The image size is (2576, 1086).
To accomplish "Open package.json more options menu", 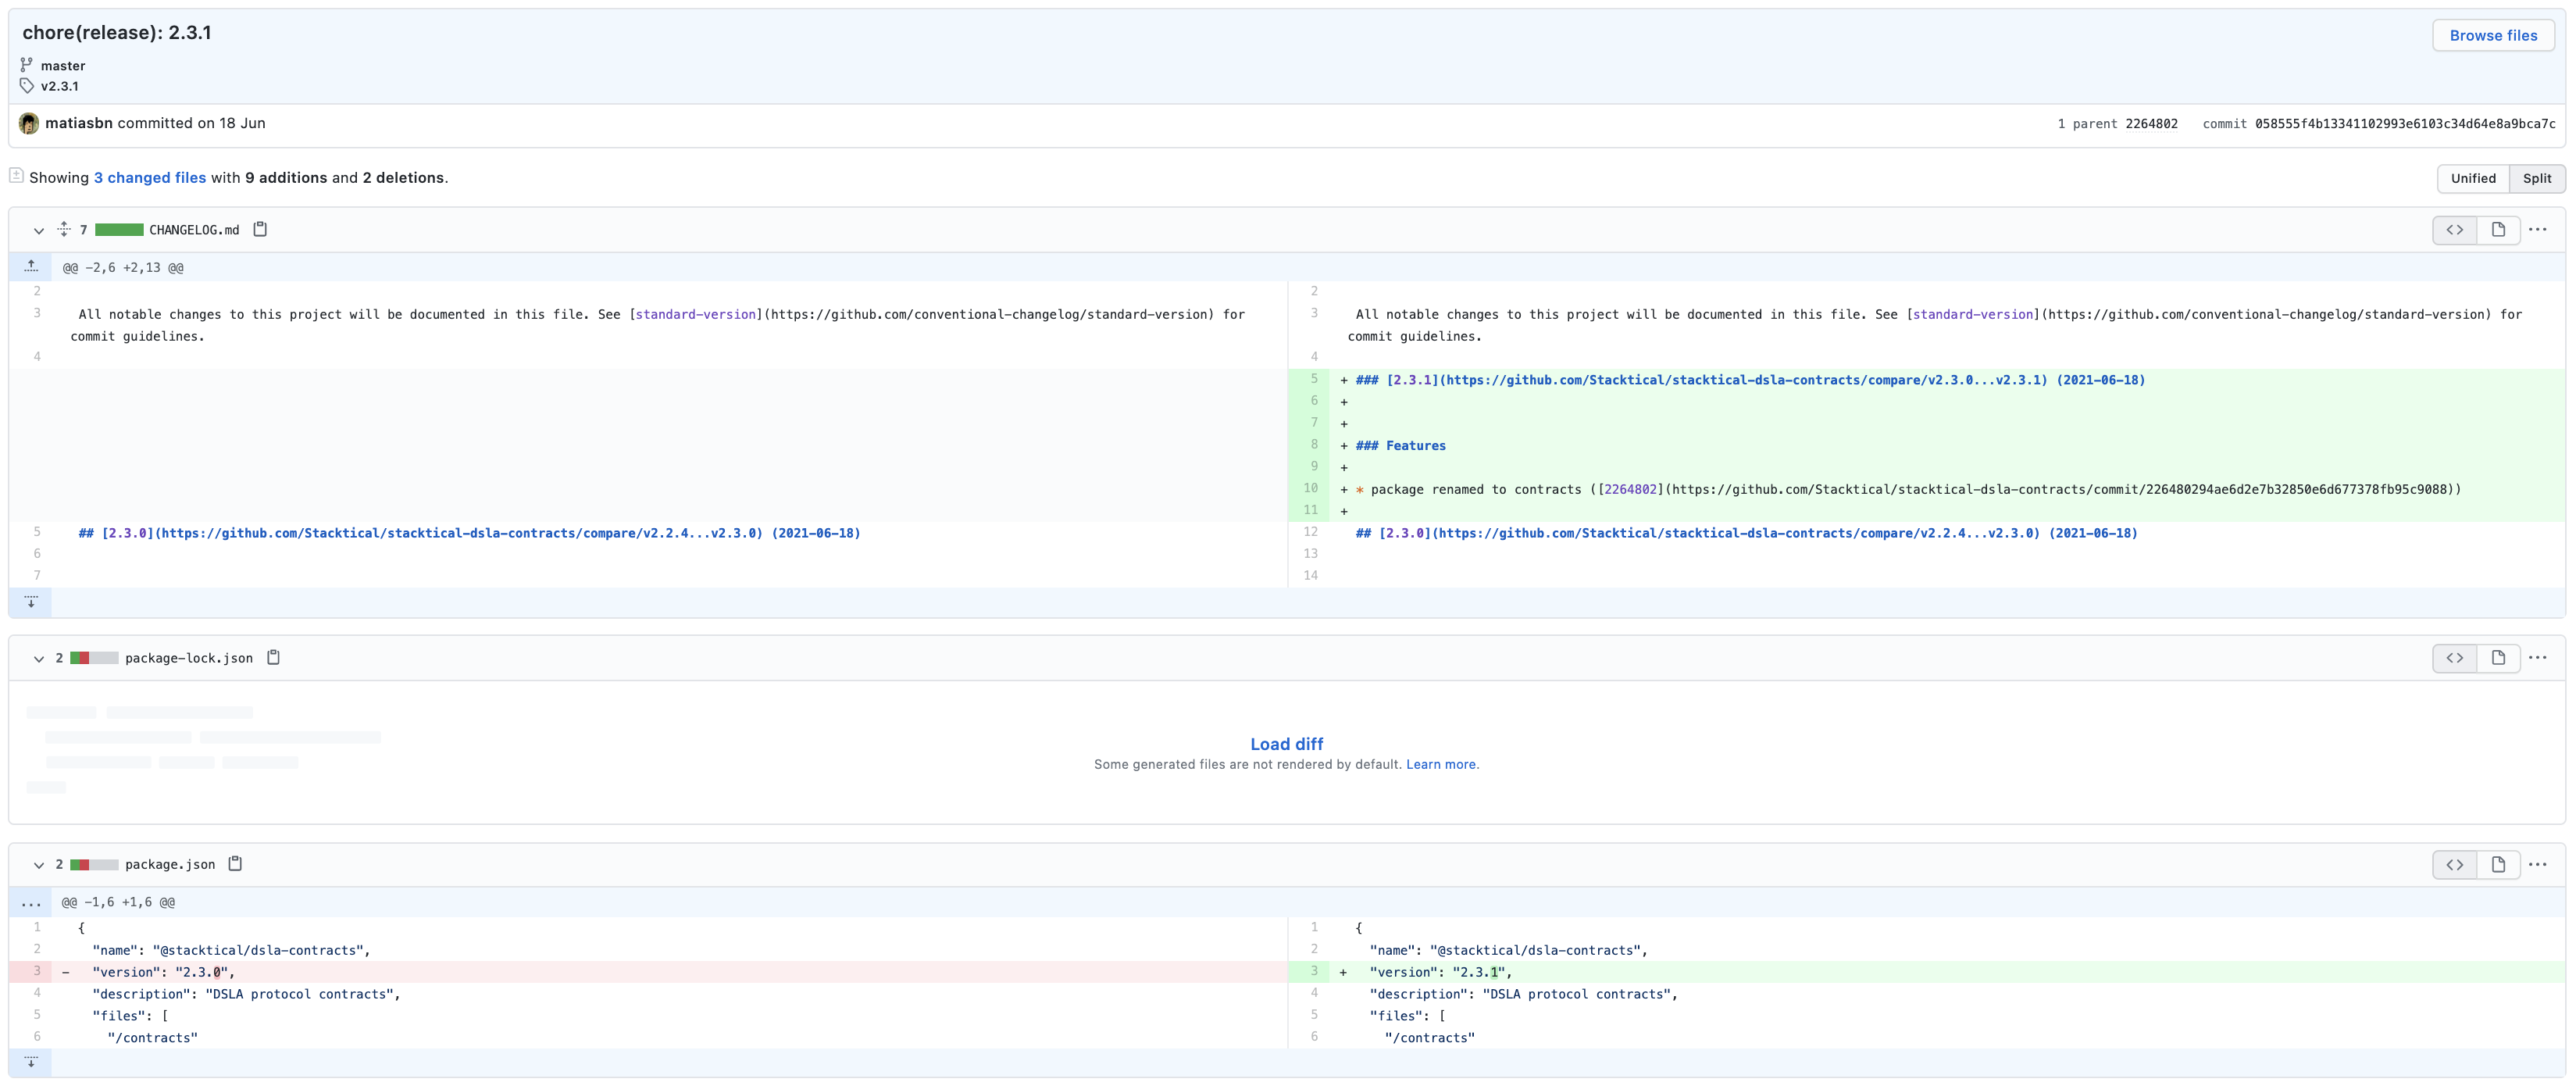I will click(2537, 864).
